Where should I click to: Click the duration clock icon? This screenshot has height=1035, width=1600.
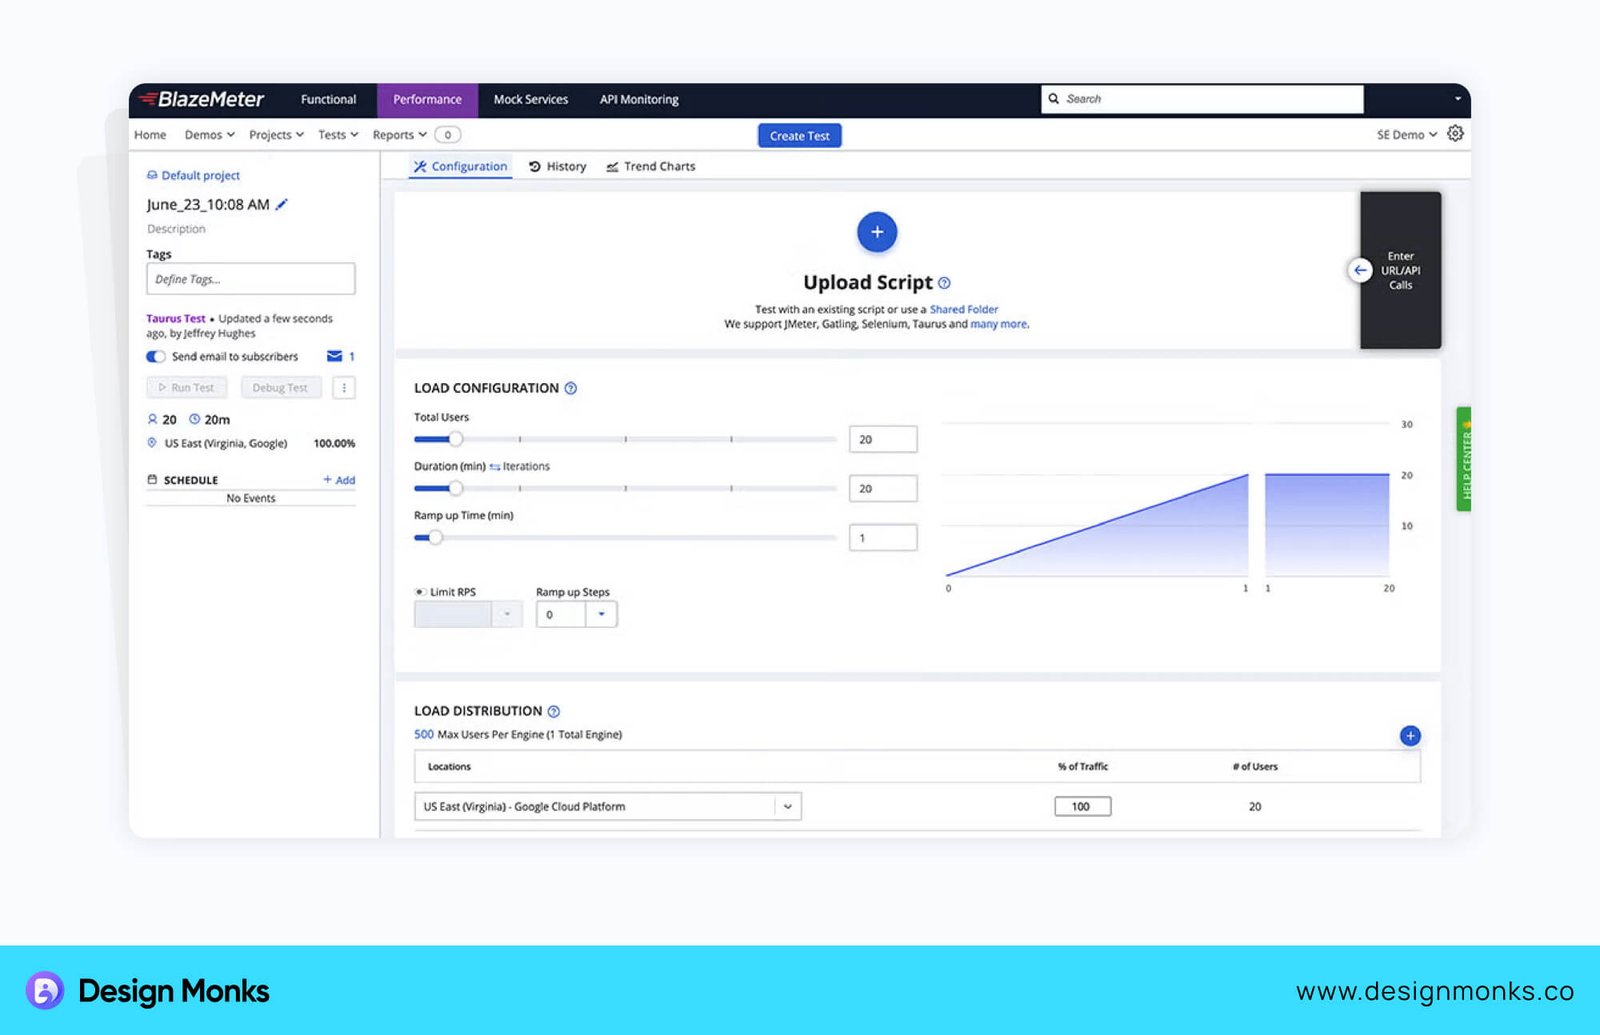195,419
